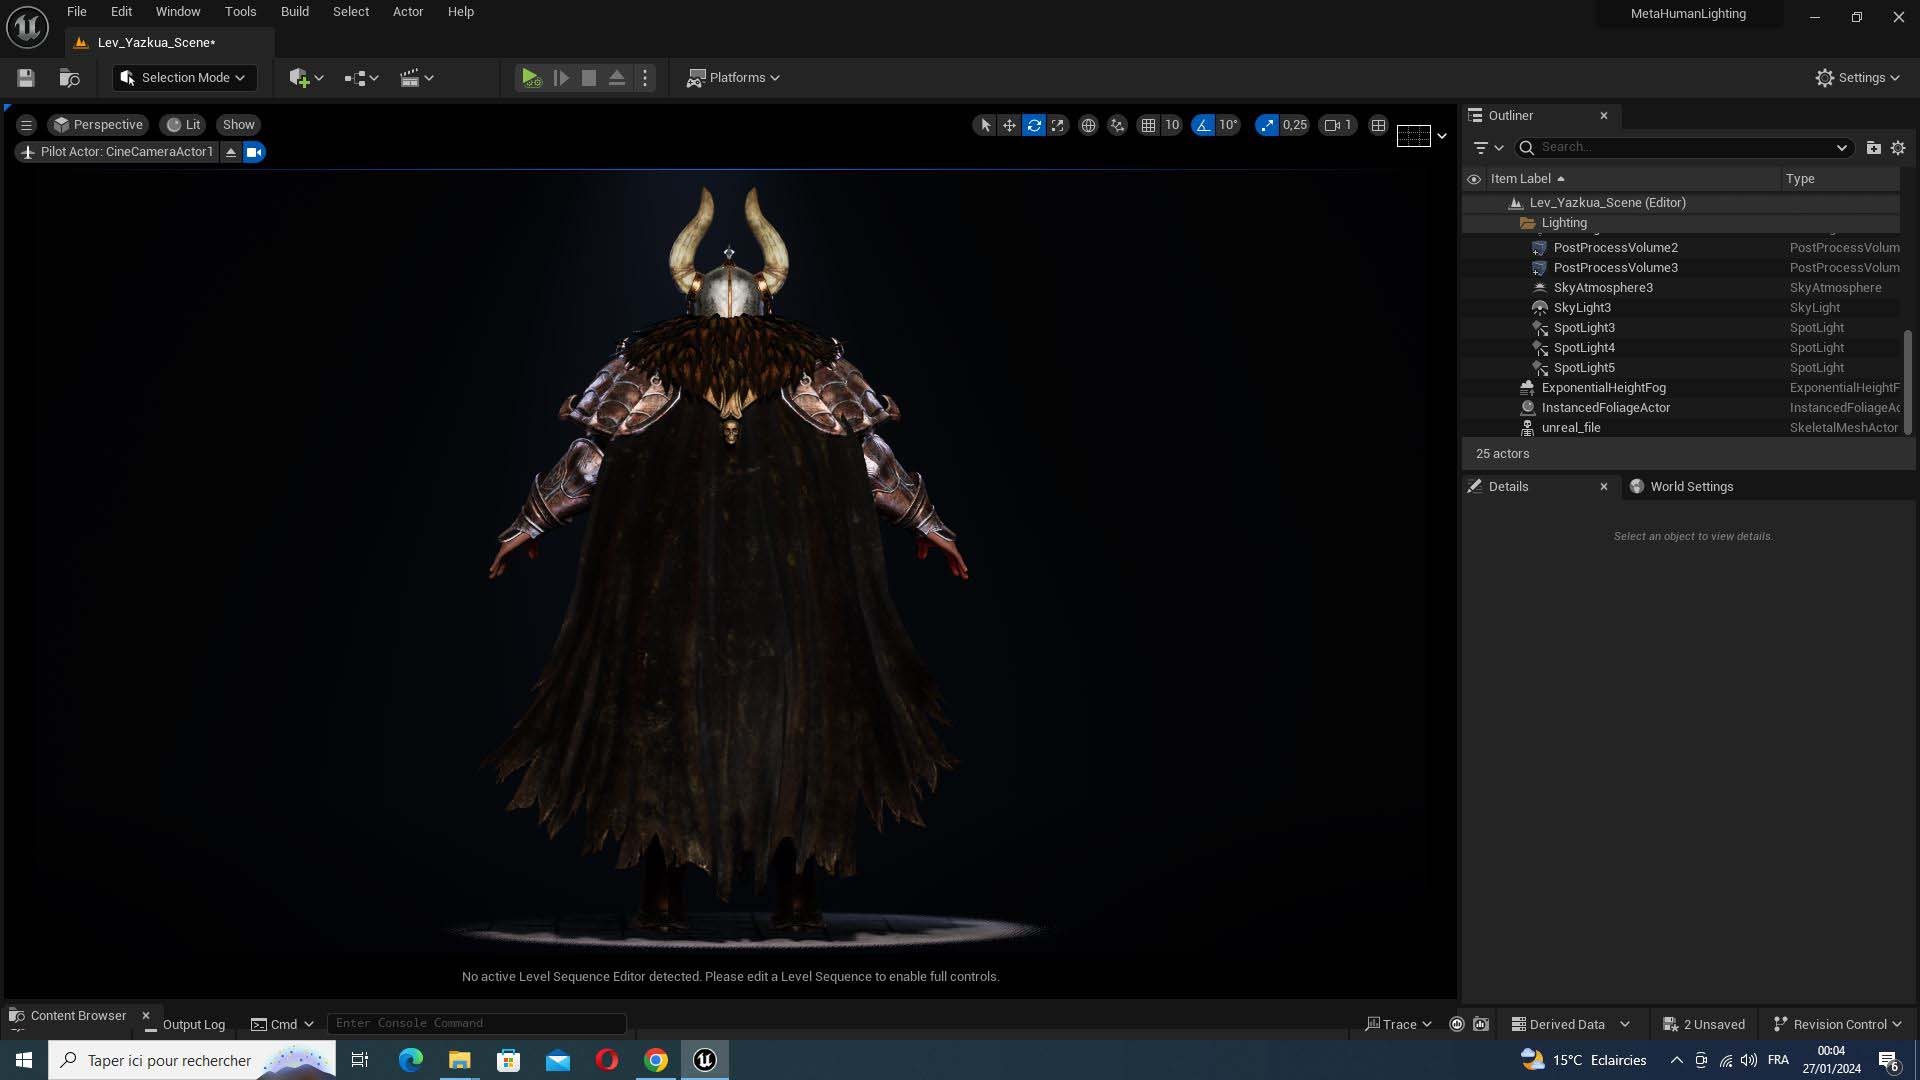Start Play in Editor with the green play button

click(531, 78)
